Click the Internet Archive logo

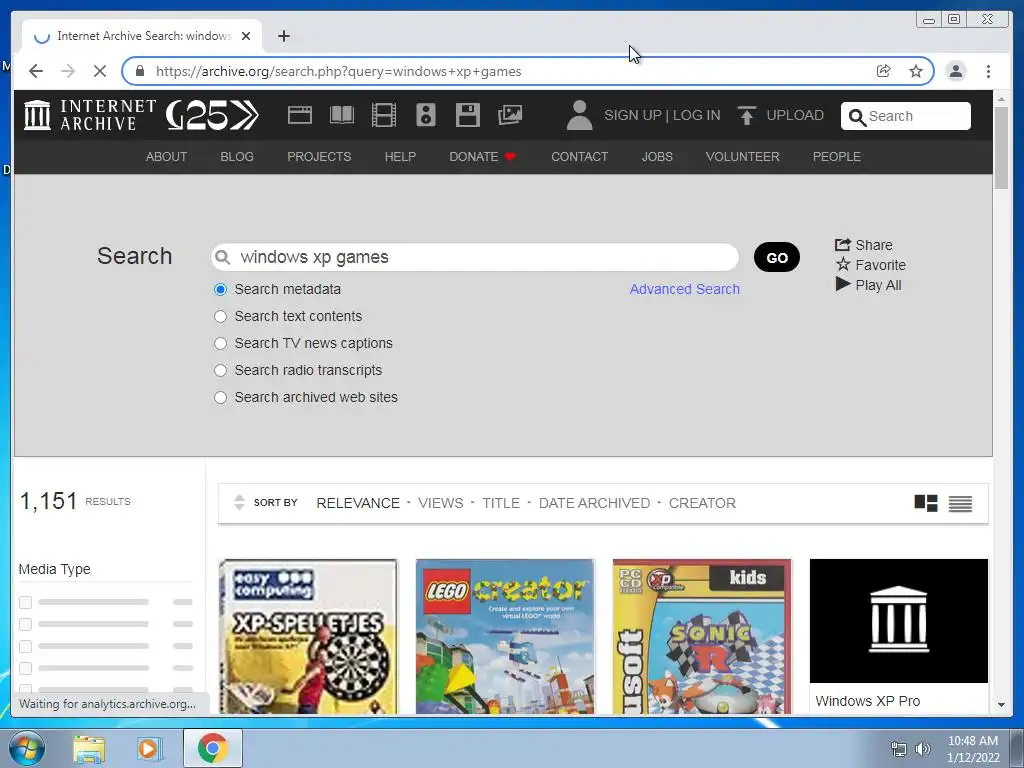(x=90, y=115)
